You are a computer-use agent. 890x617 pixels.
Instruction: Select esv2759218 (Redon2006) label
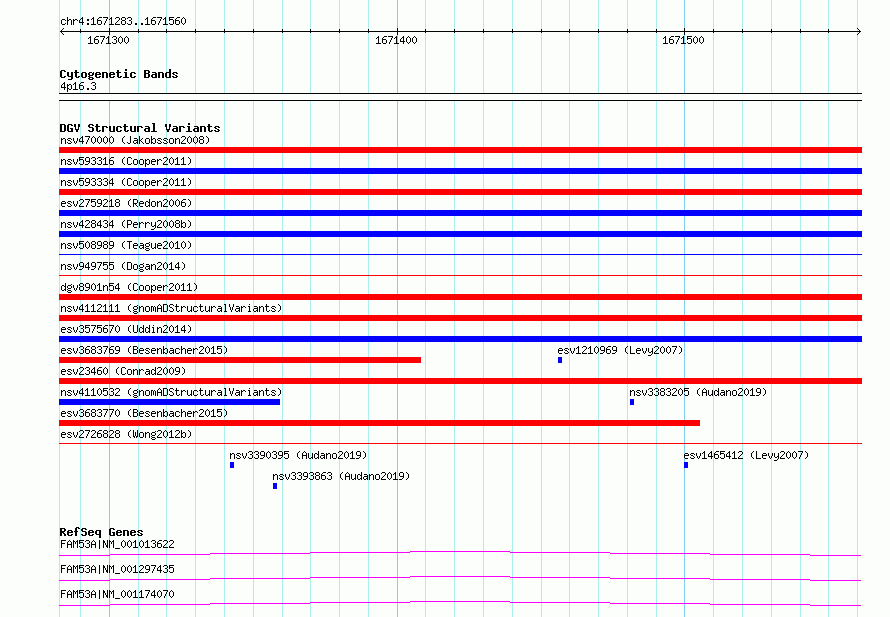126,203
